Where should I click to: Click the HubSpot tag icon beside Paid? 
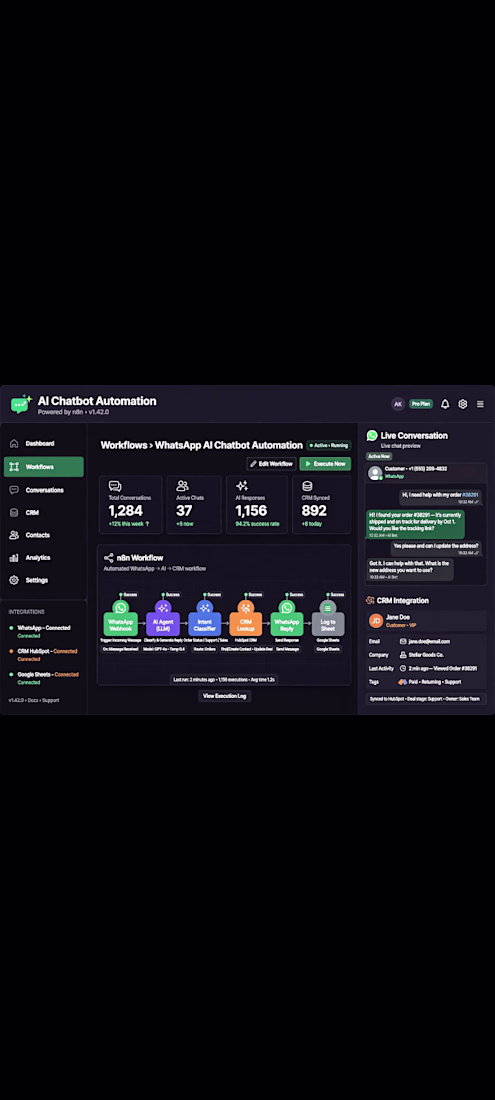403,682
